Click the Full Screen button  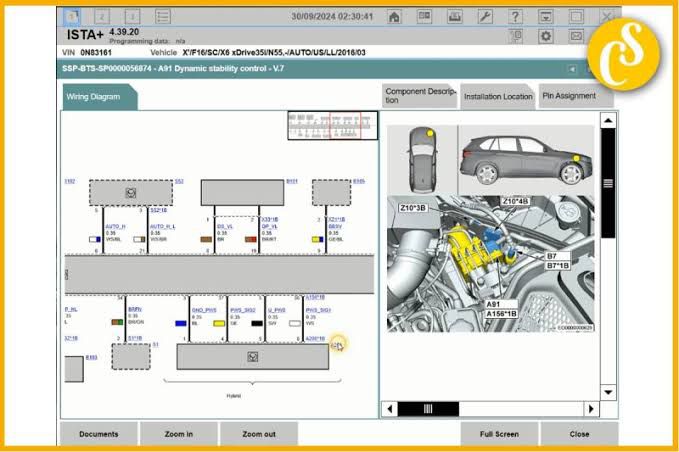pos(499,434)
